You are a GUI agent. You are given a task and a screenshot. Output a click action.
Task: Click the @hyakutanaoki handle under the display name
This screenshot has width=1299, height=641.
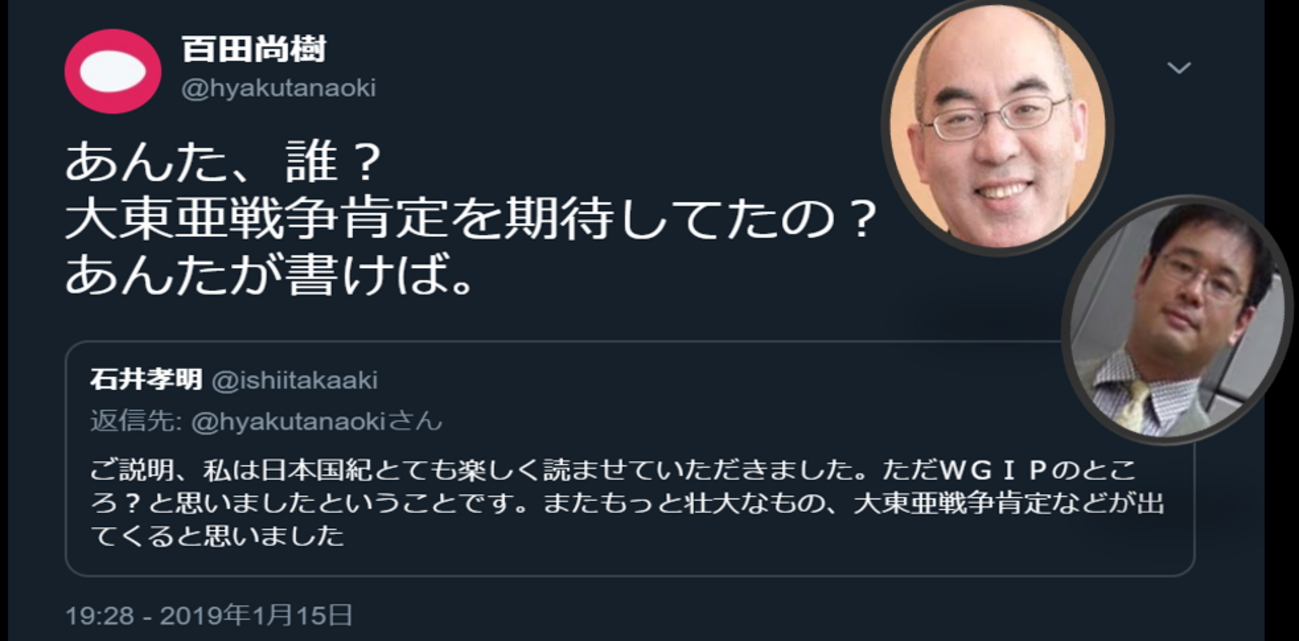tap(278, 88)
